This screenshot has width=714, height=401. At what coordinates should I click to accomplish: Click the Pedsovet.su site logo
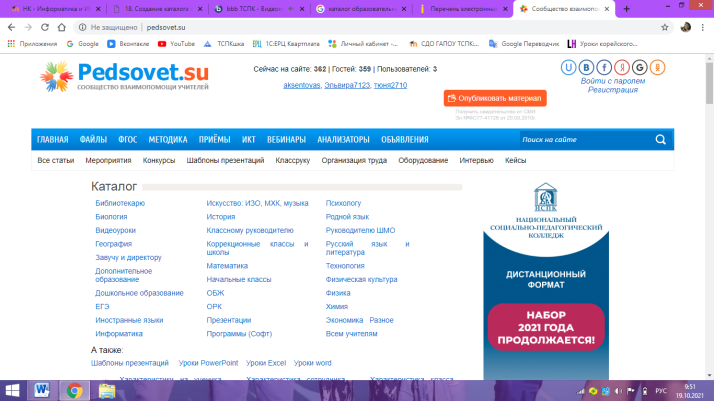(124, 76)
